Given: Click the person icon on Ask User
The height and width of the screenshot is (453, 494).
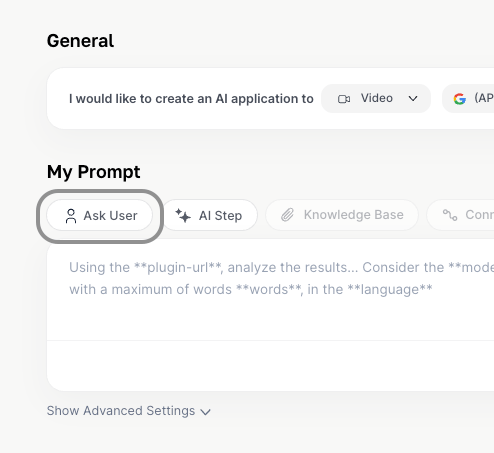Looking at the screenshot, I should [x=71, y=216].
